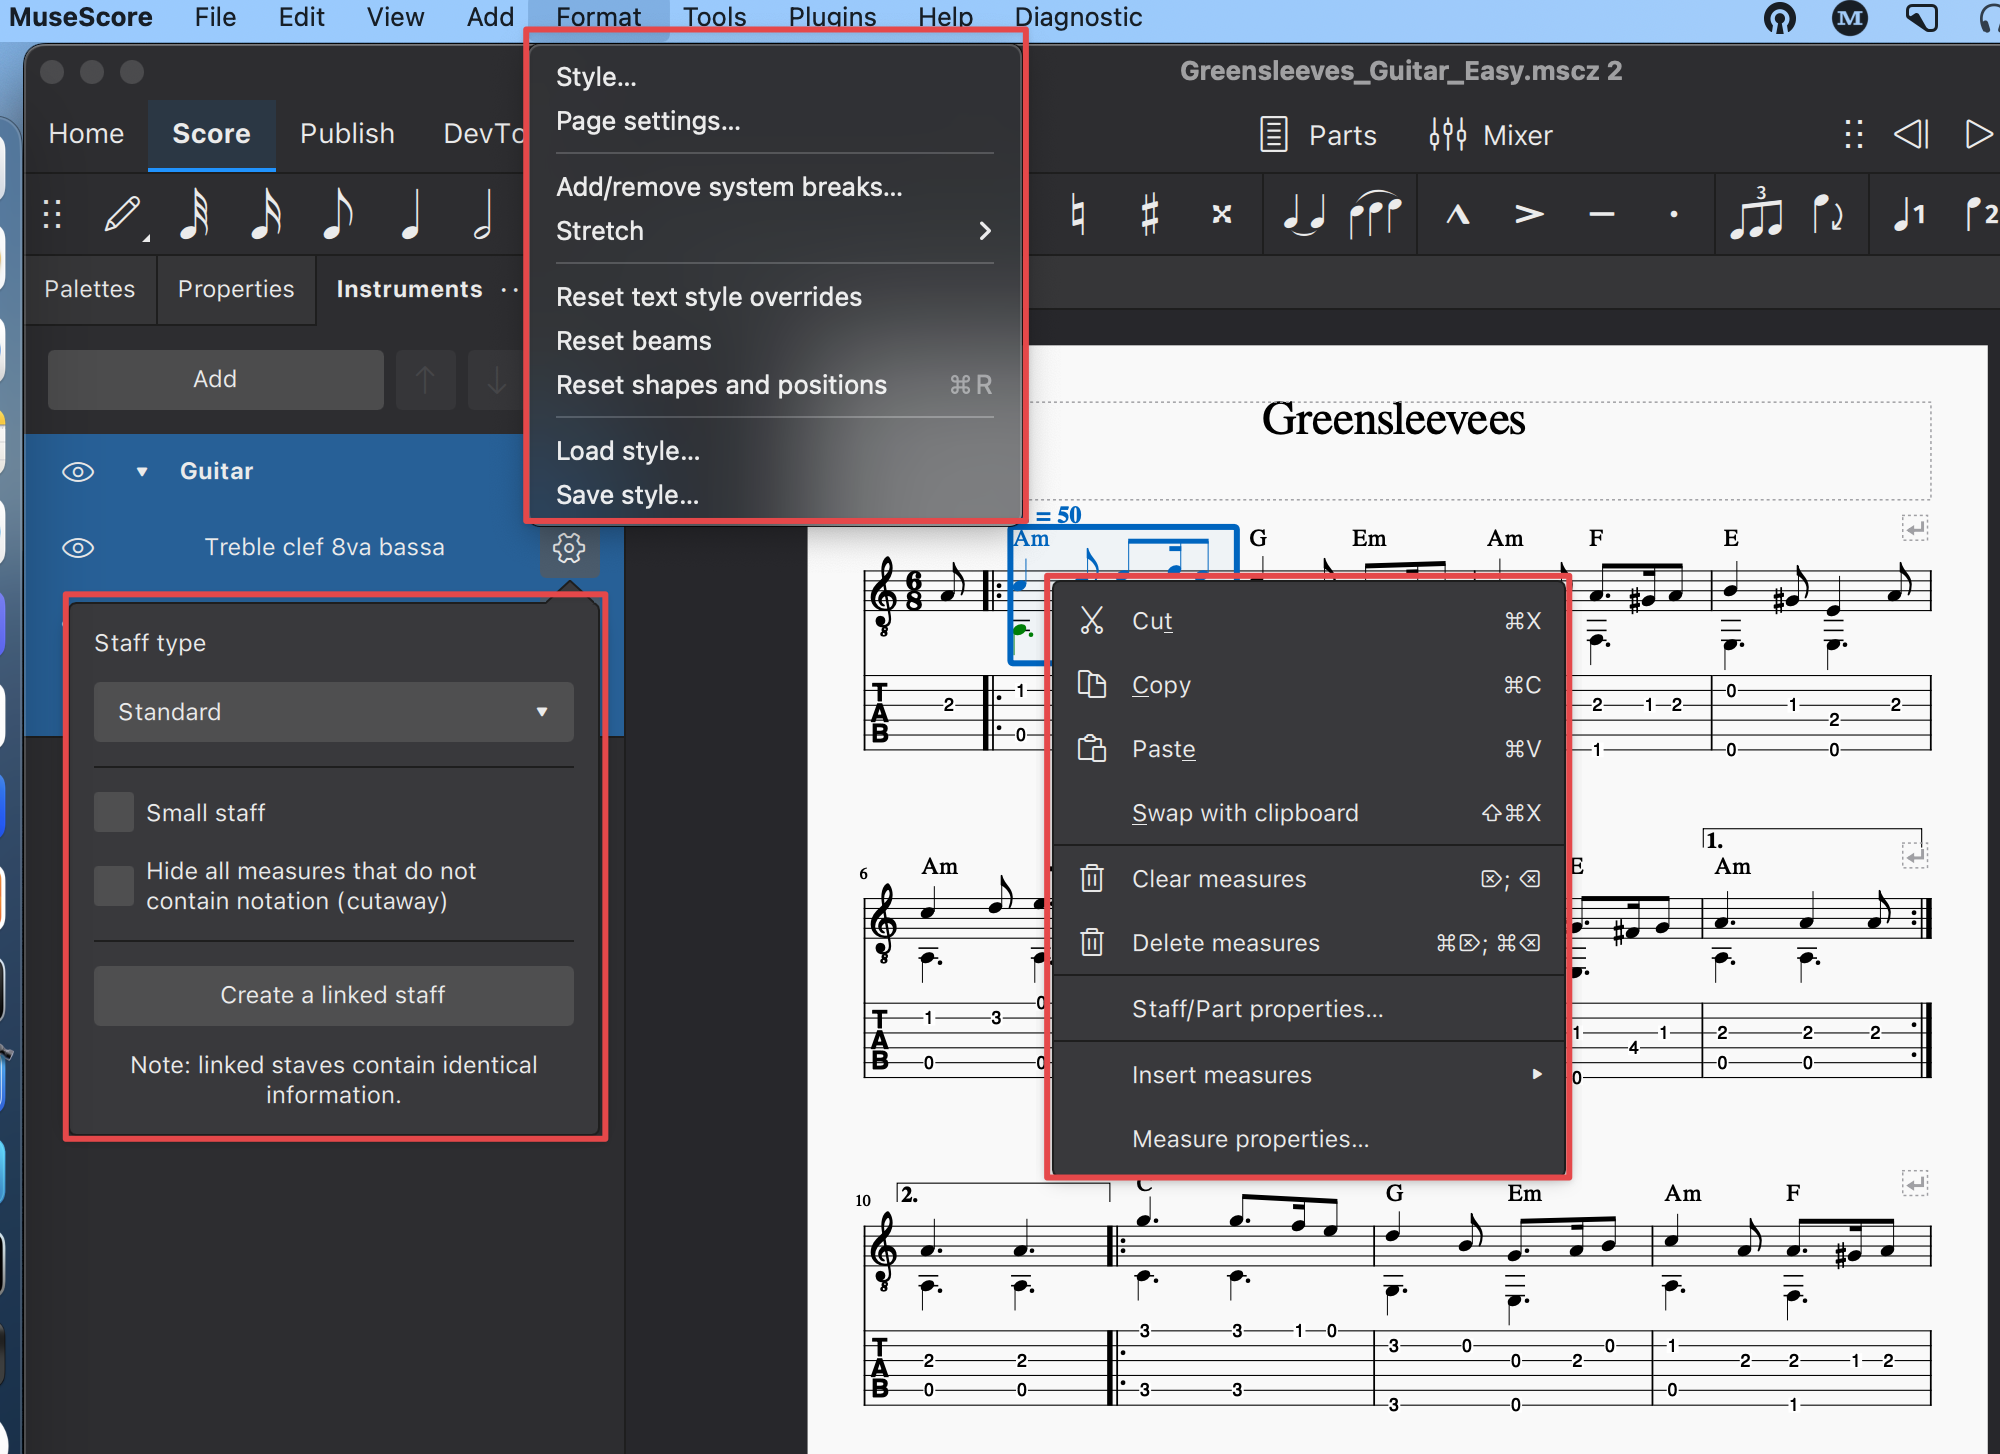Switch to the Home tab
The image size is (2000, 1454).
[x=86, y=134]
